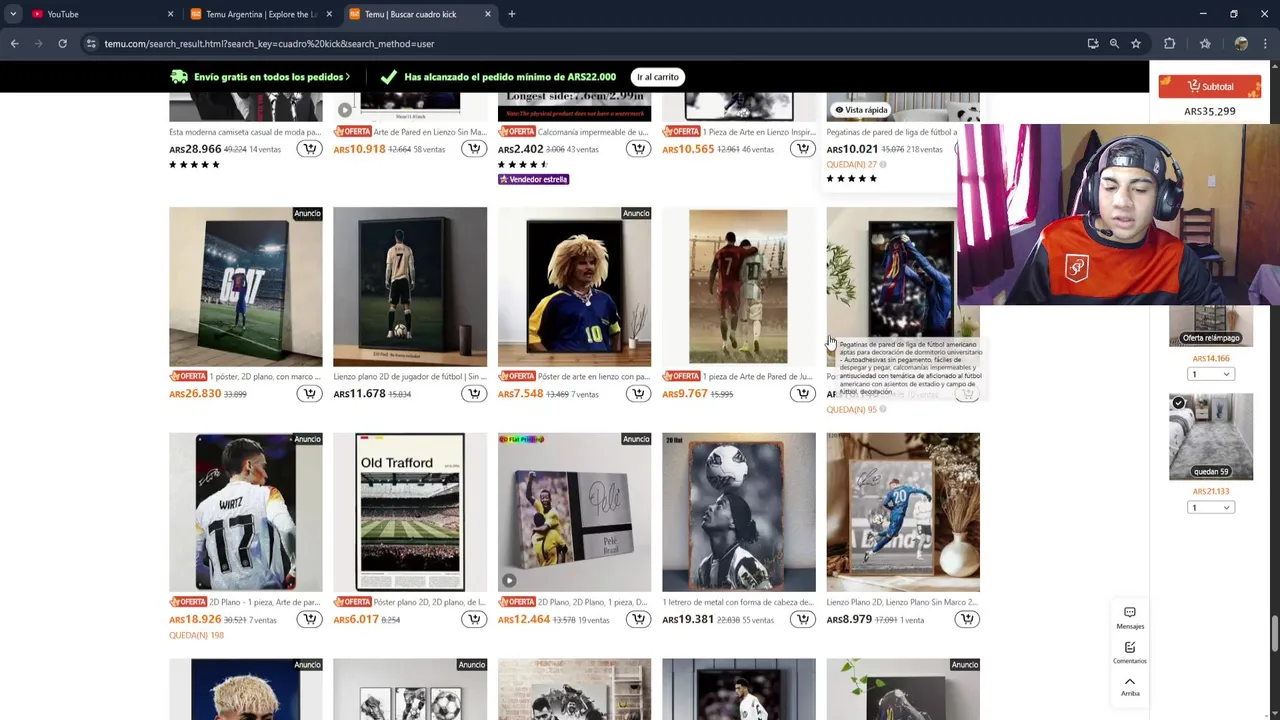This screenshot has height=720, width=1280.
Task: Open browser extensions puzzle icon
Action: click(1169, 44)
